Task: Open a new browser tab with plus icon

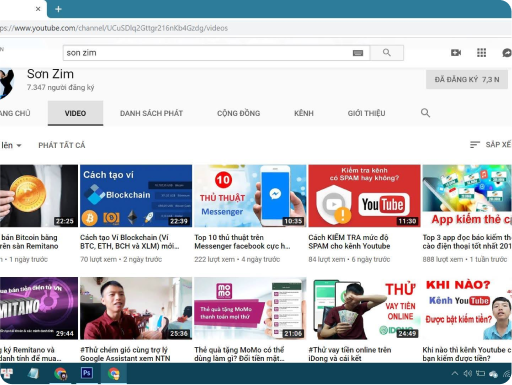Action: [x=58, y=9]
